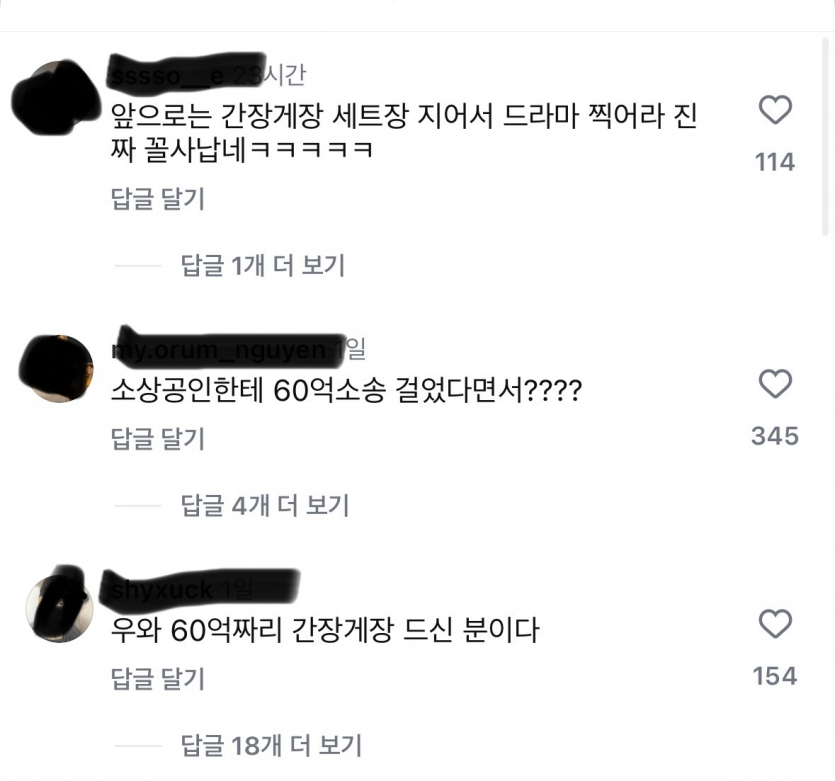Heart the 60억짜리 간장게장 comment
The width and height of the screenshot is (835, 781).
tap(775, 623)
